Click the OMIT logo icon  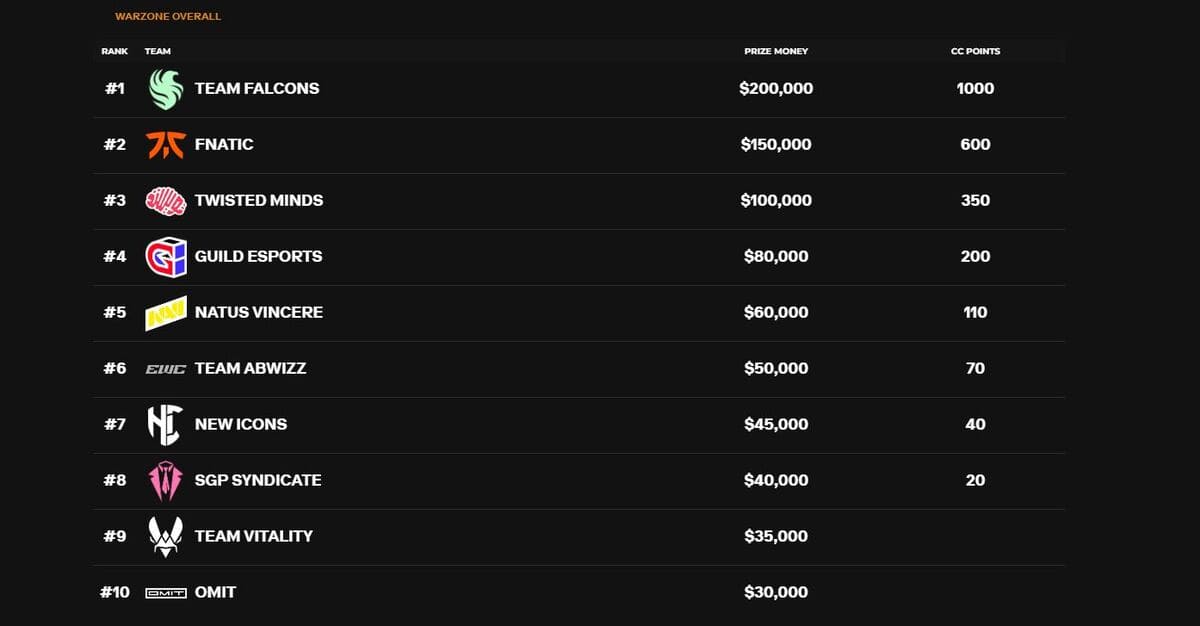pos(166,593)
